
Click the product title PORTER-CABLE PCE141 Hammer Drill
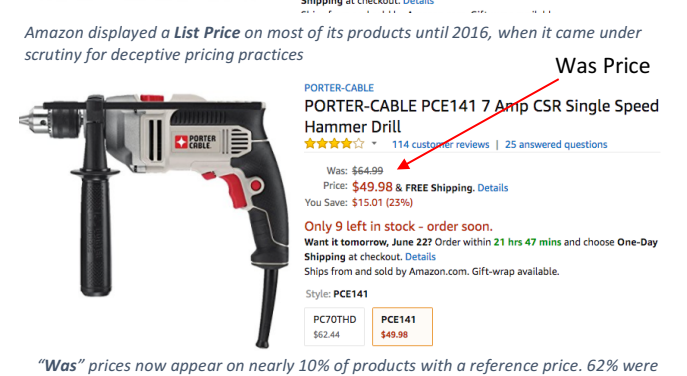tap(481, 116)
